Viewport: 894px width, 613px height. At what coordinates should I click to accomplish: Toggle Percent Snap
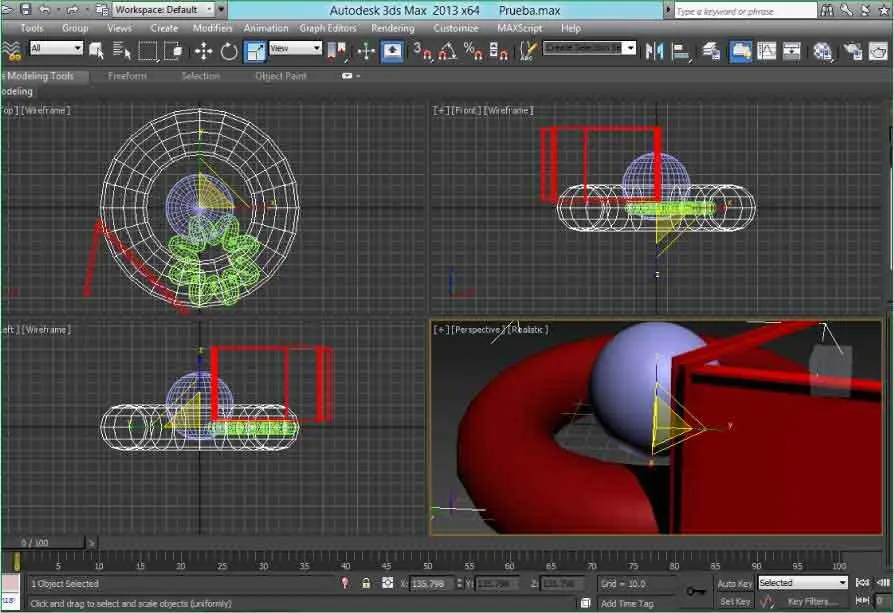click(473, 51)
